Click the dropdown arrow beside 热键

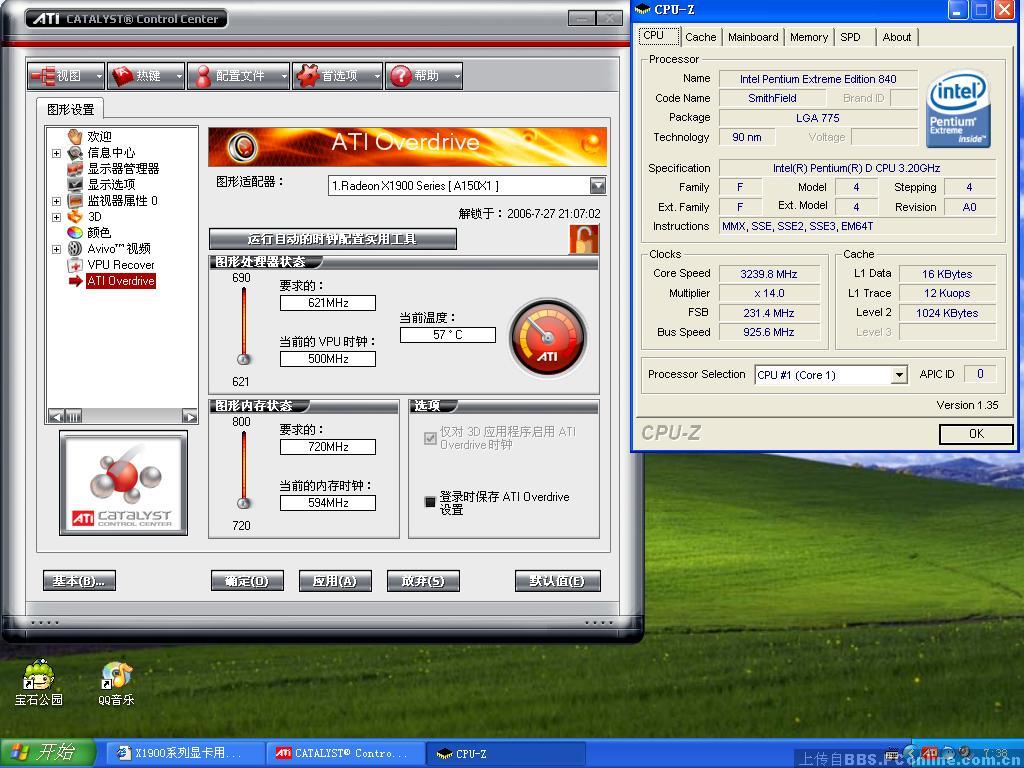click(179, 76)
